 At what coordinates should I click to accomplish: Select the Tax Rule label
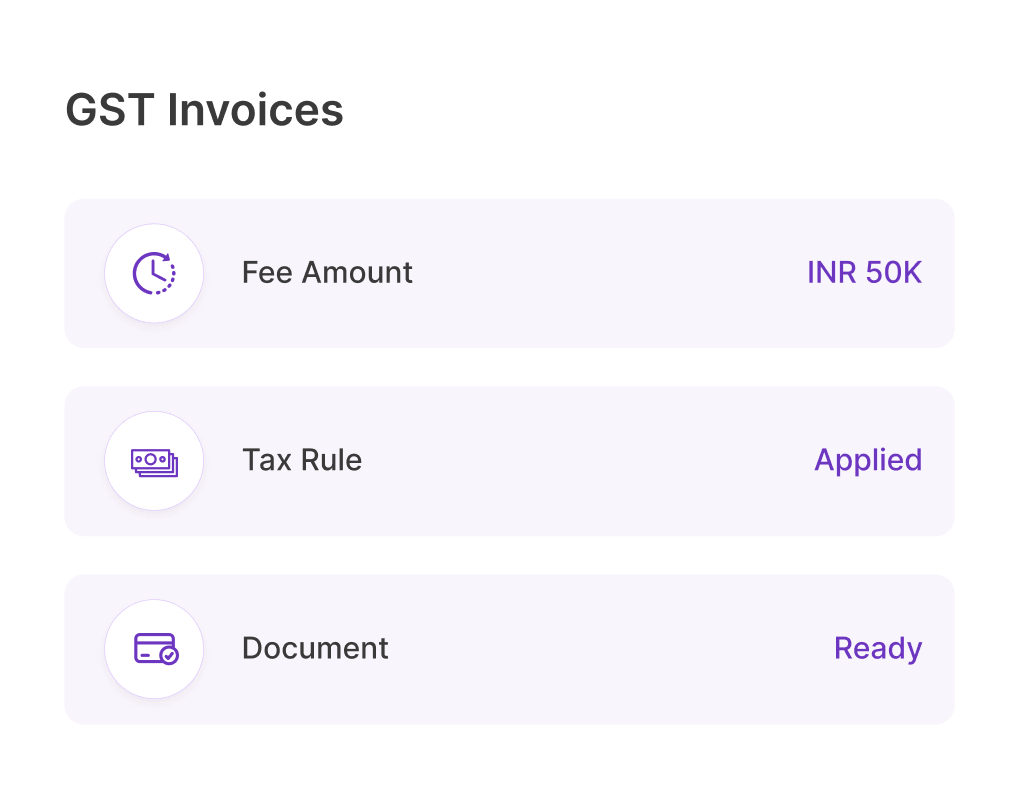point(302,460)
